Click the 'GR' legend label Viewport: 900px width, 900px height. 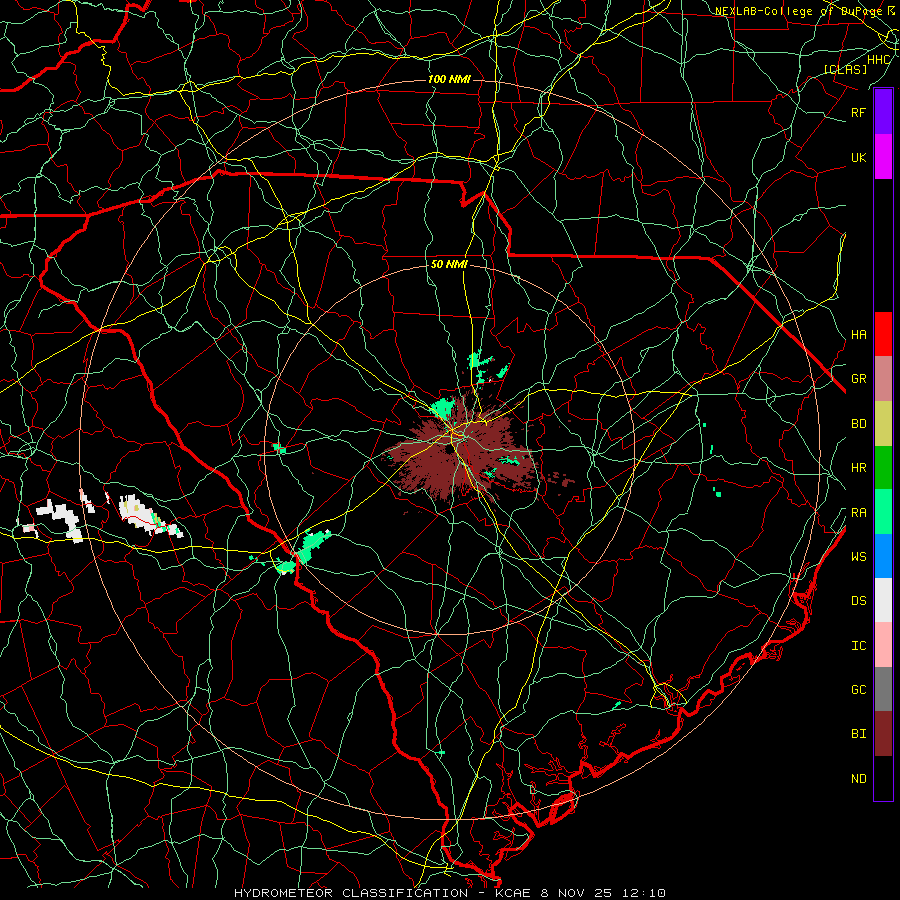(x=858, y=379)
